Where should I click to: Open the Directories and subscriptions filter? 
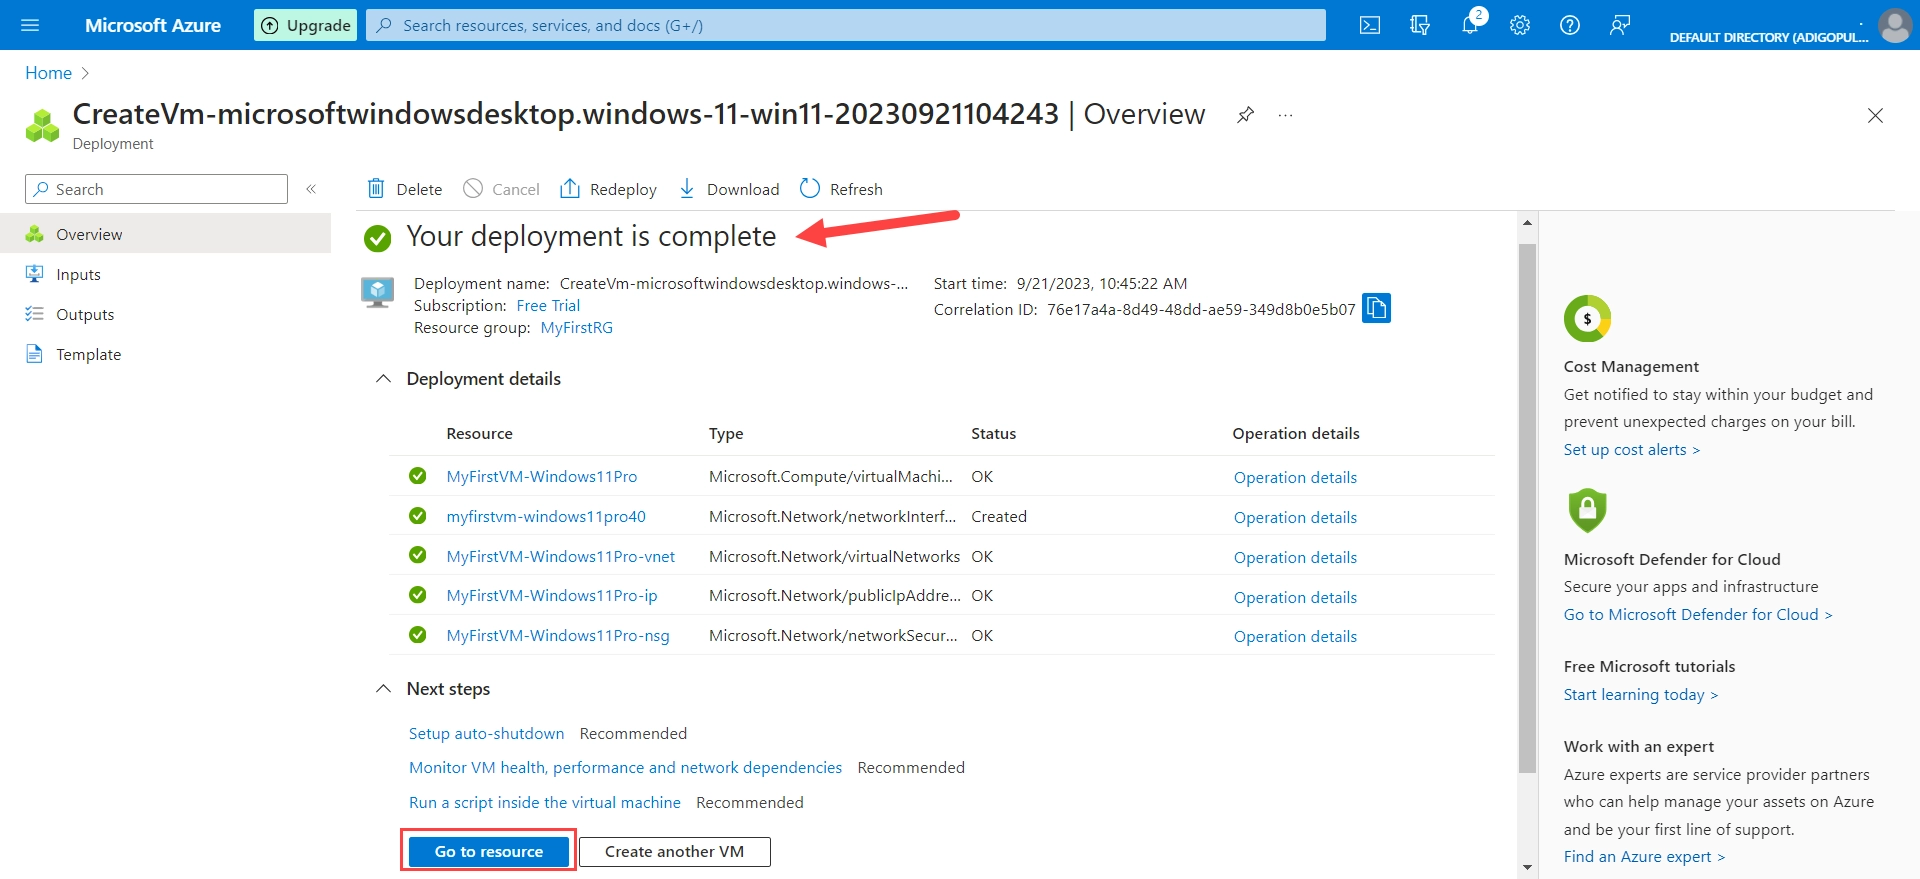pos(1420,25)
